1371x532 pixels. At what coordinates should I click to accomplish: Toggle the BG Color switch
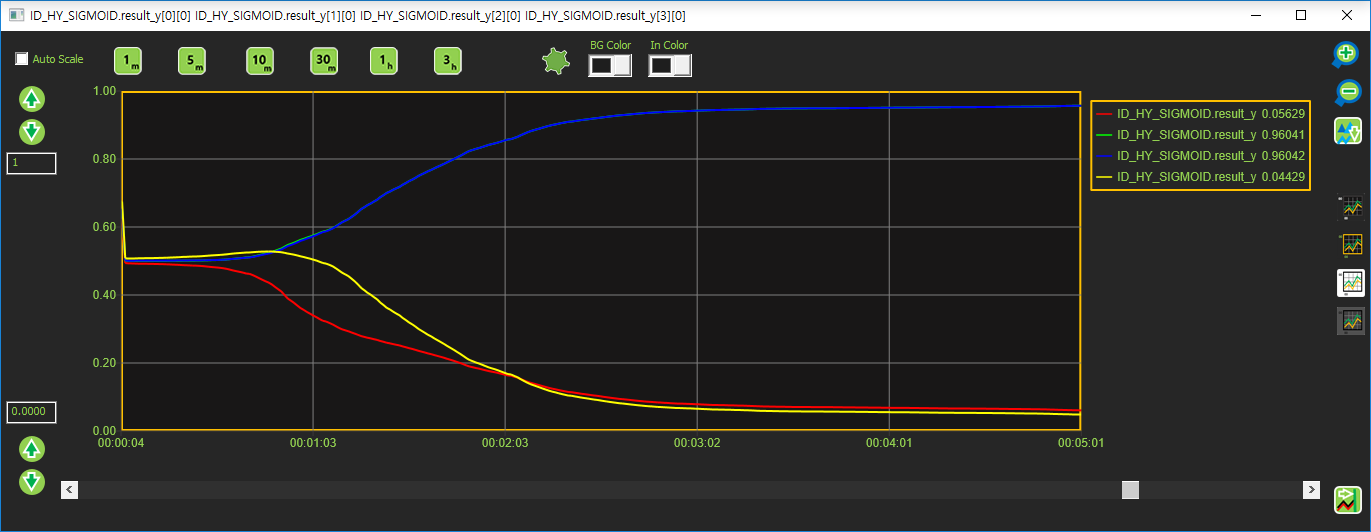pos(610,65)
